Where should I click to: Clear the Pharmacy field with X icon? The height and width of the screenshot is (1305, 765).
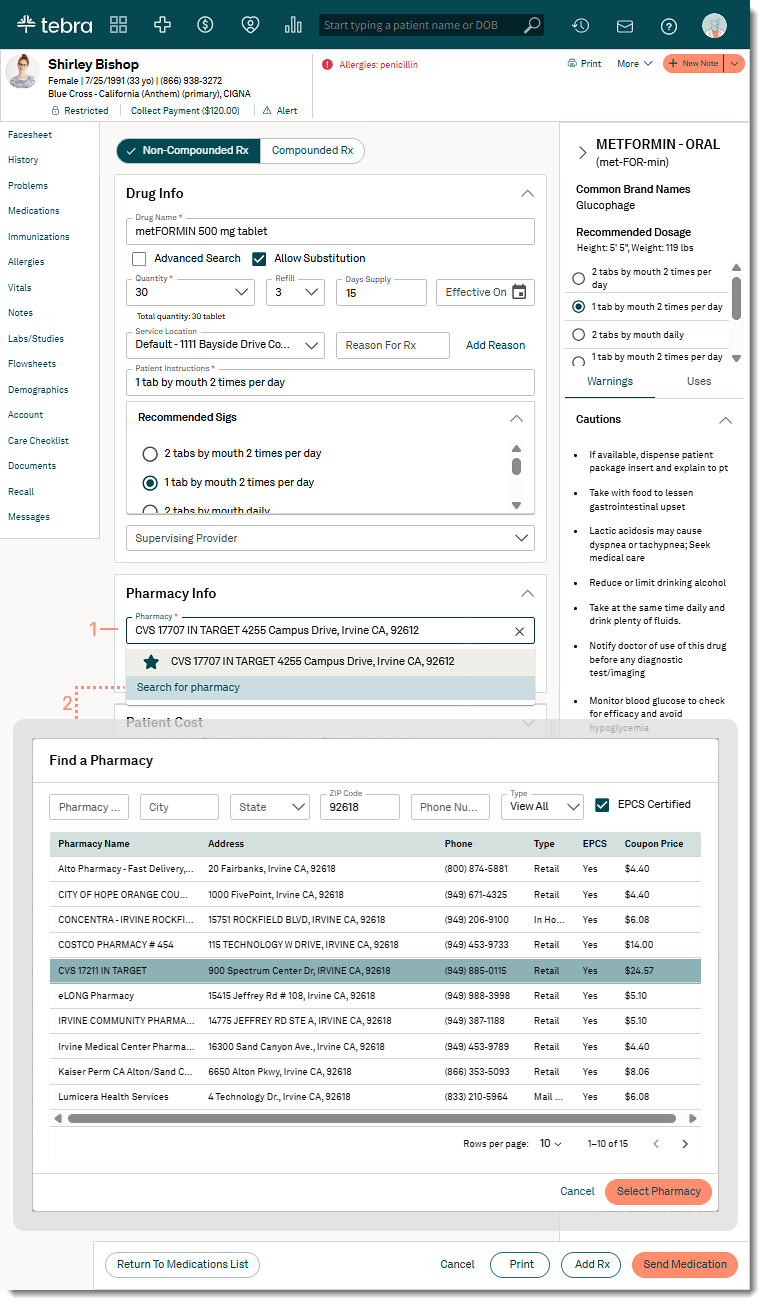click(x=519, y=631)
